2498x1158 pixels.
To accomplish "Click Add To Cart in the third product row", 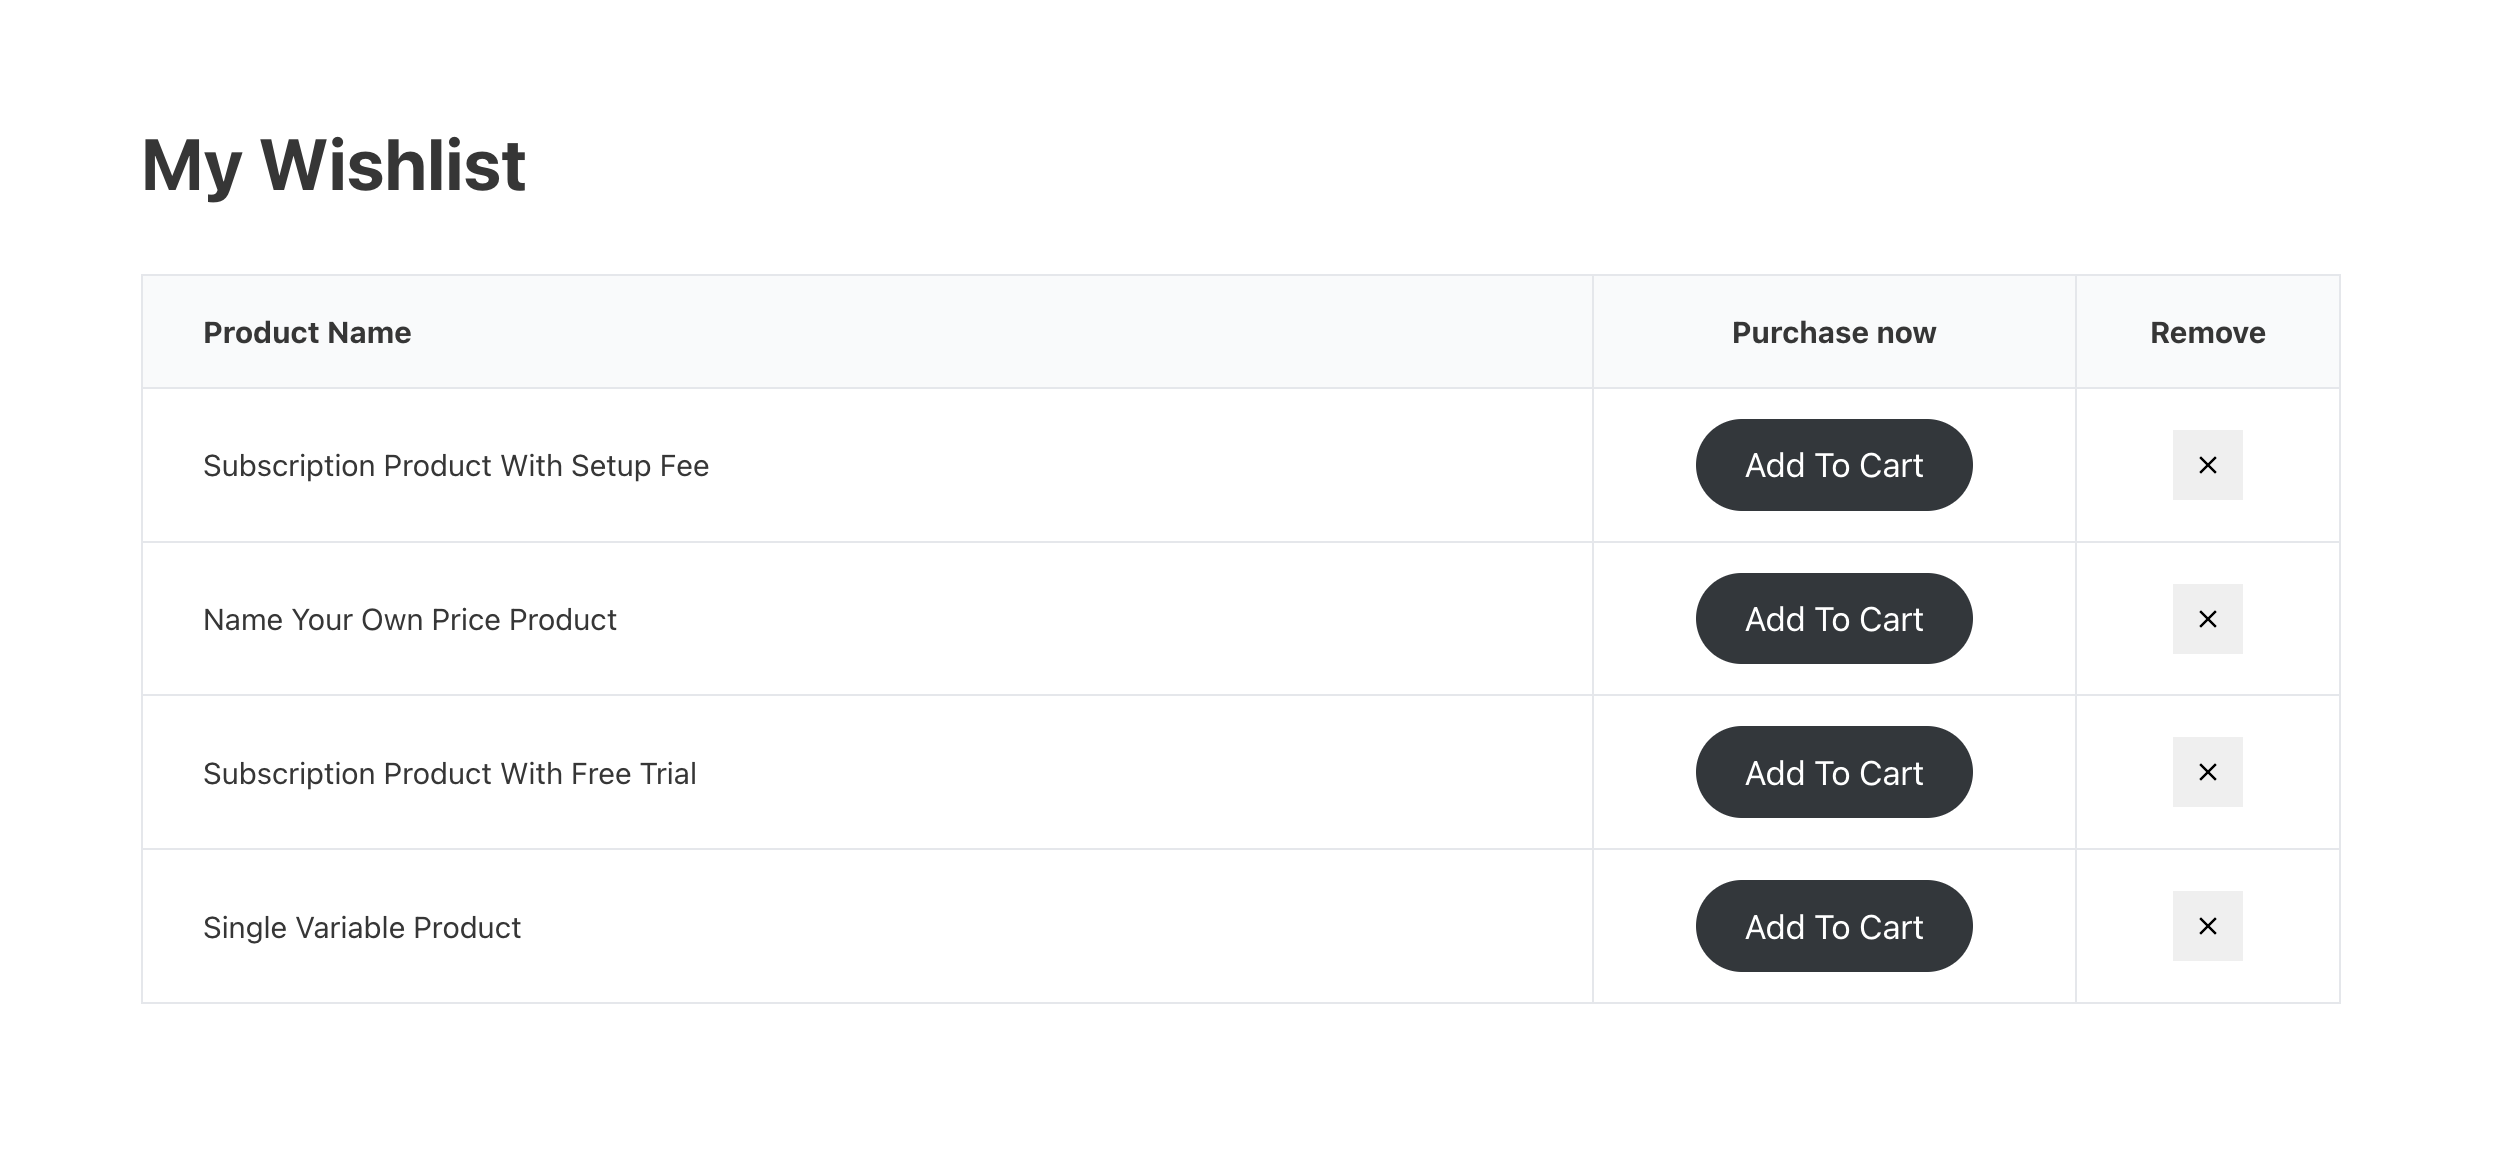I will coord(1833,772).
